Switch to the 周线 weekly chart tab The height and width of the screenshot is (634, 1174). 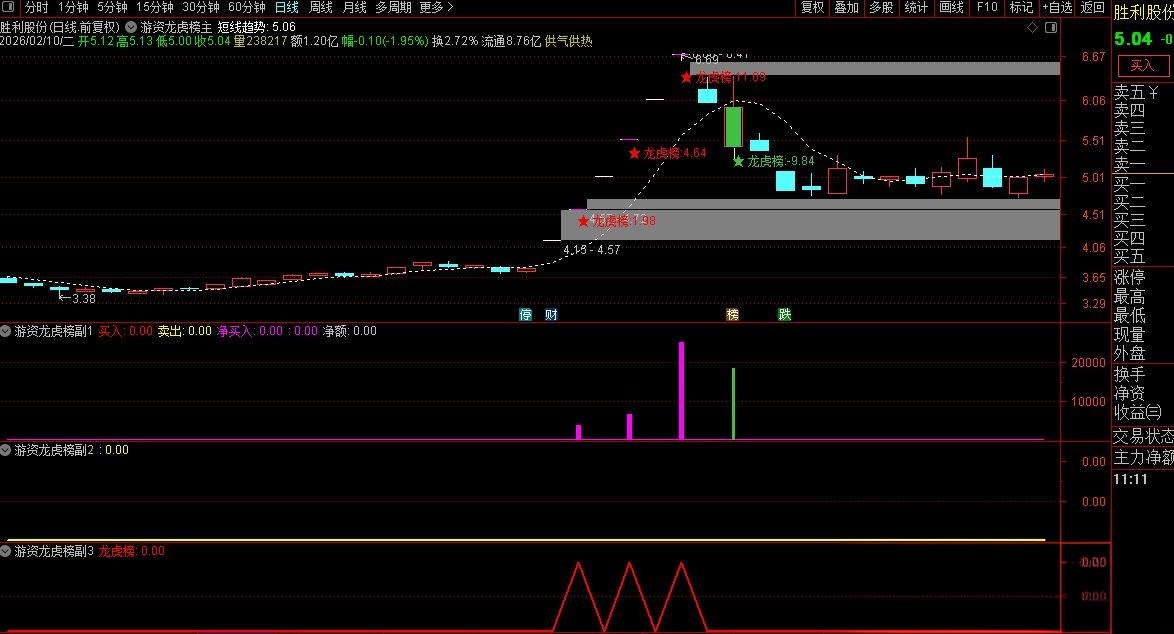320,7
